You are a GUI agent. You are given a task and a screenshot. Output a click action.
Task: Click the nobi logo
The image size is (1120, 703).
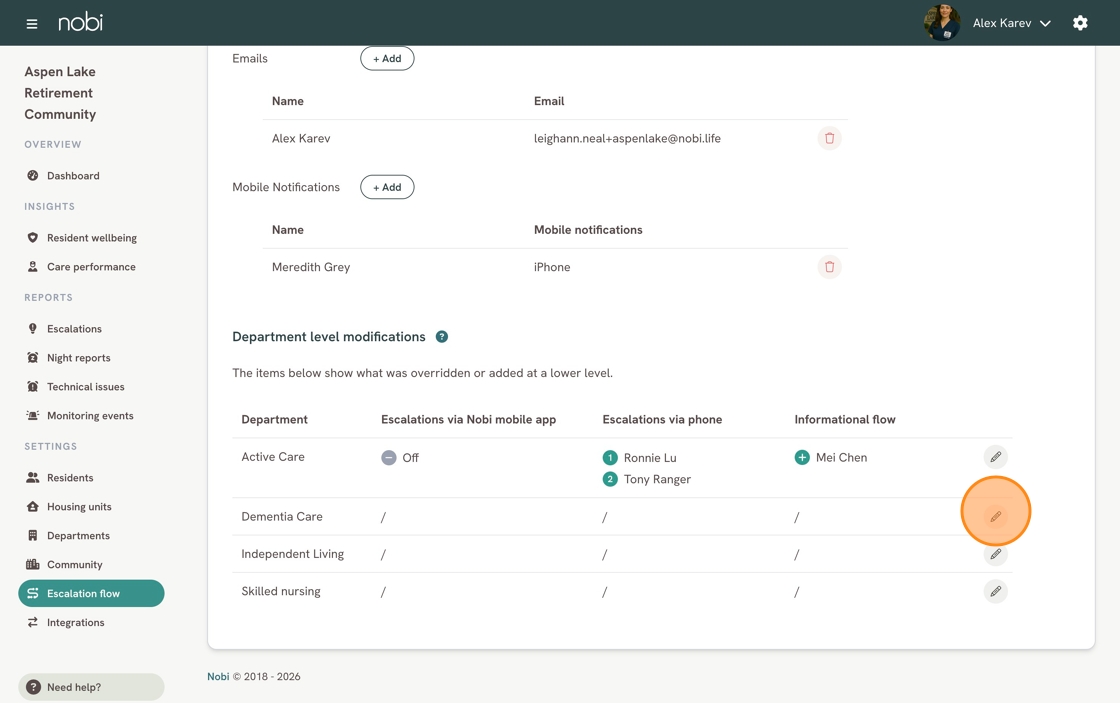(x=80, y=22)
